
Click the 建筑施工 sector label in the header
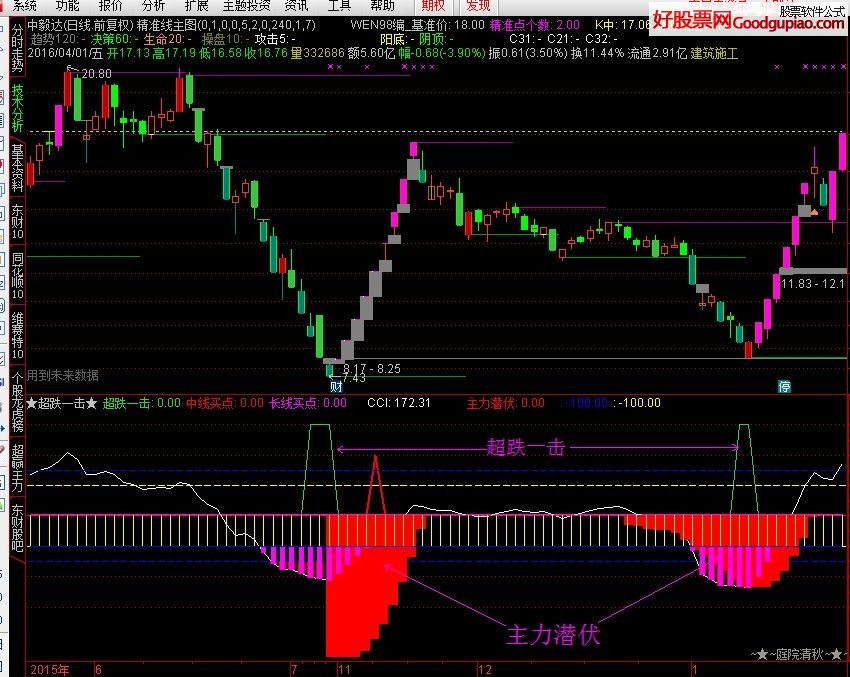pos(712,53)
